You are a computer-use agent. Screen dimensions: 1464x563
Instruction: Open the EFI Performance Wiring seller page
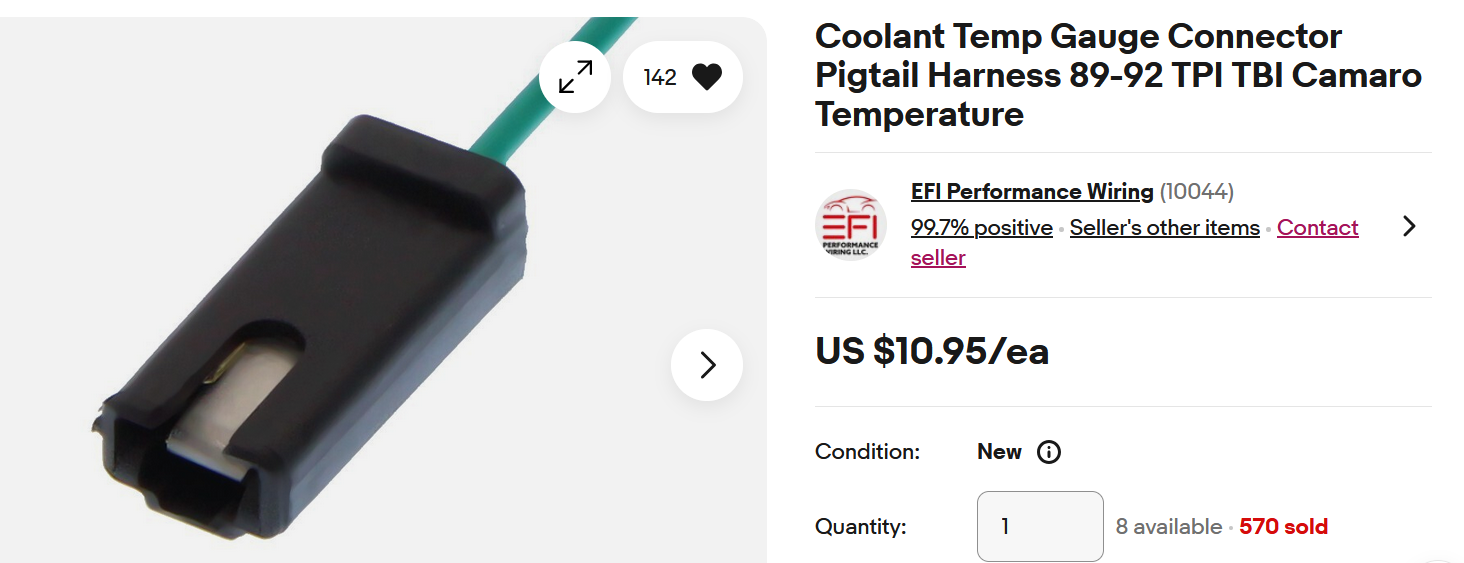[x=1032, y=191]
